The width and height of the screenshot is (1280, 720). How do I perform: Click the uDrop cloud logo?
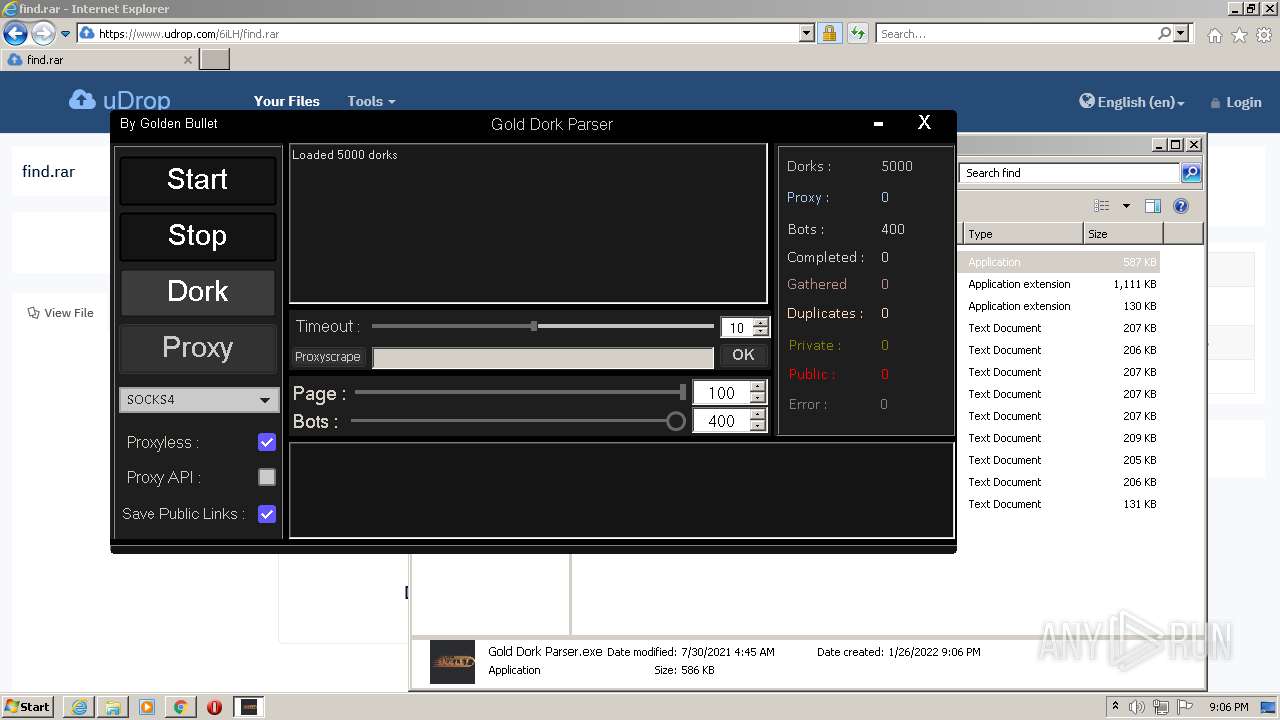[x=119, y=101]
